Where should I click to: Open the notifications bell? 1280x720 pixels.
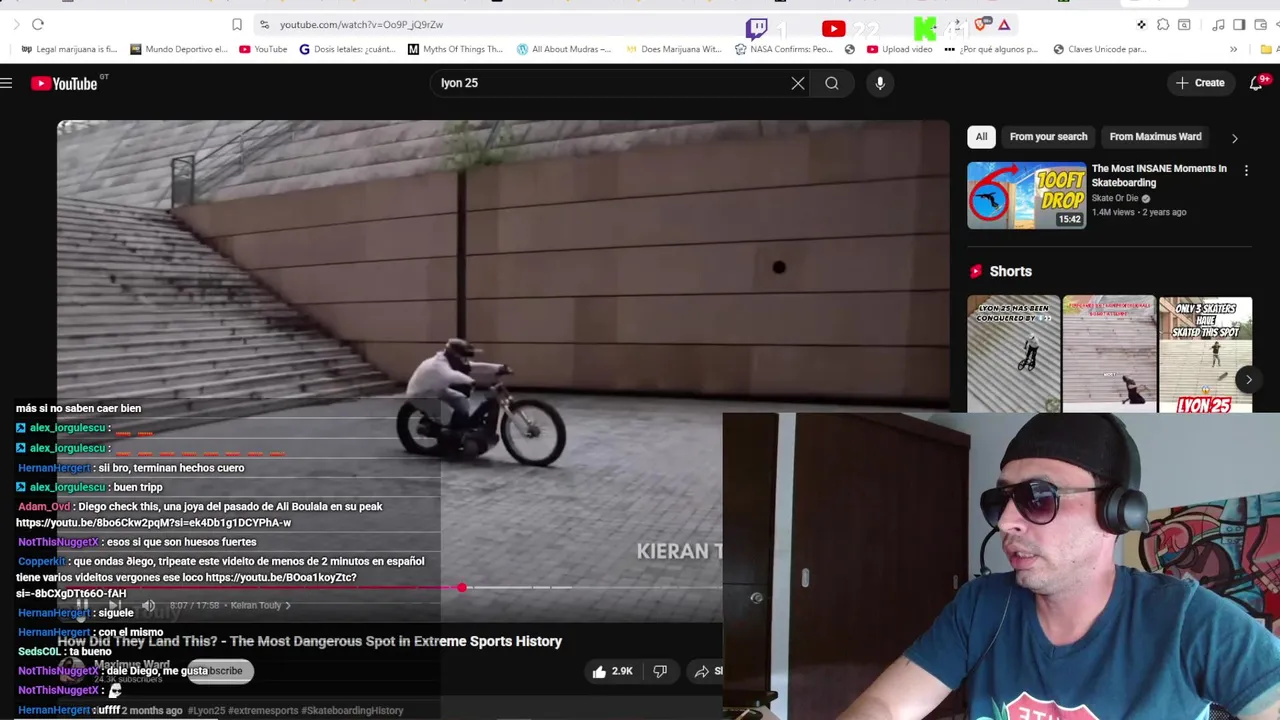coord(1257,83)
